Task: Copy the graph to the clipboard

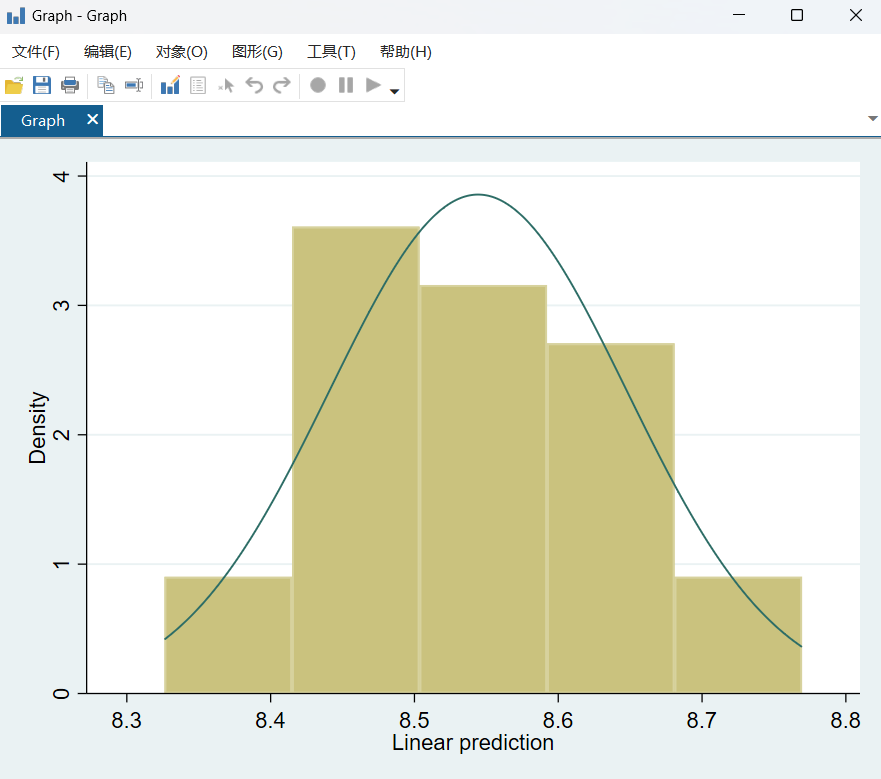Action: point(106,86)
